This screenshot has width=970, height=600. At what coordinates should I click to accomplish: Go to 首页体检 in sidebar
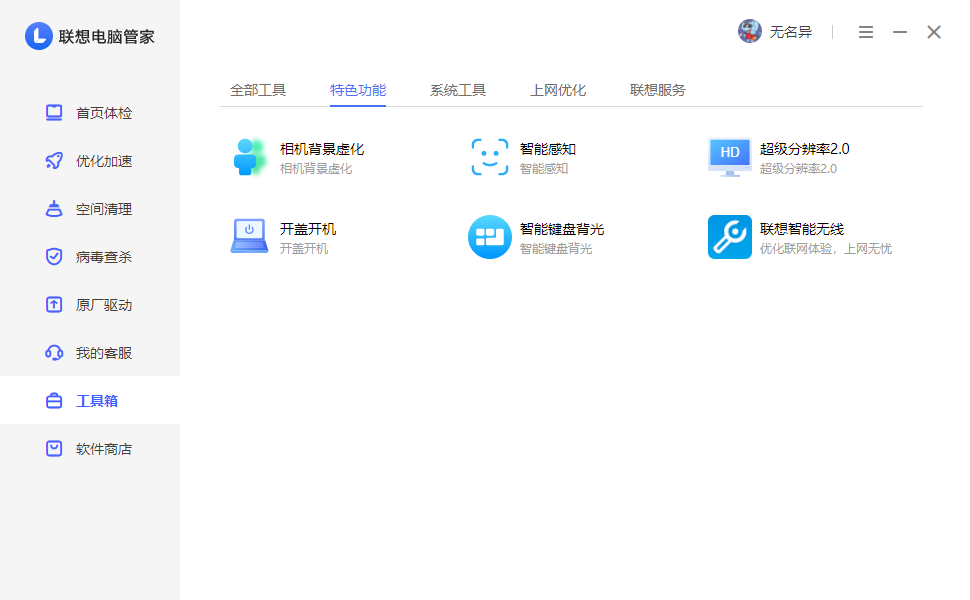click(x=104, y=113)
